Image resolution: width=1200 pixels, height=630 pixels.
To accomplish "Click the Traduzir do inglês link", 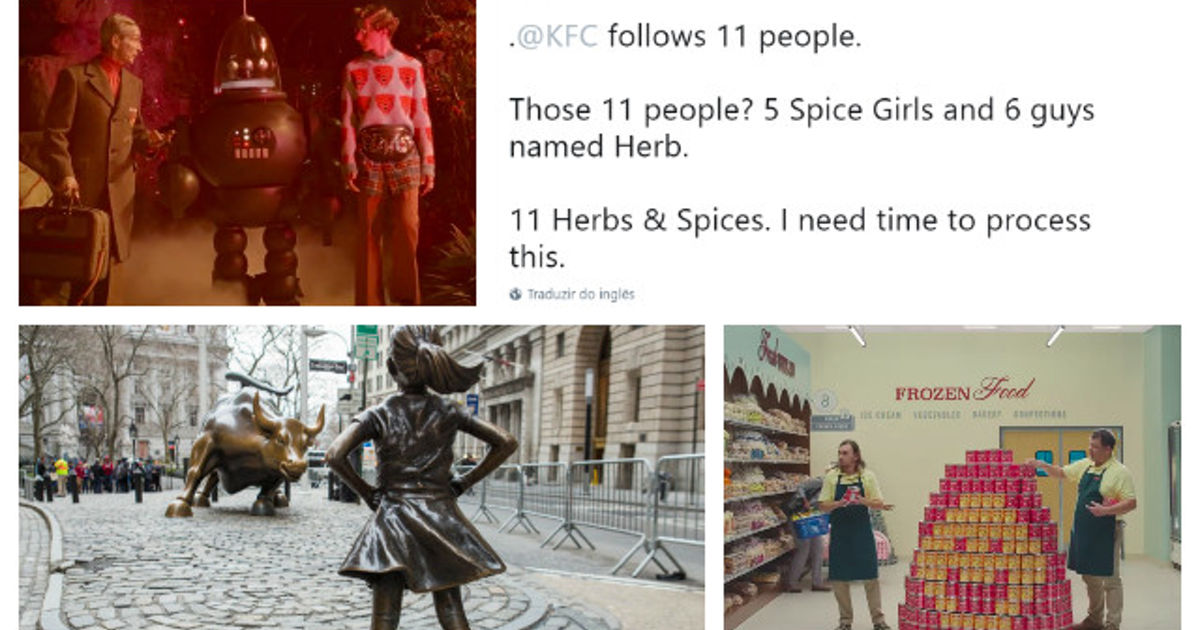I will 581,294.
